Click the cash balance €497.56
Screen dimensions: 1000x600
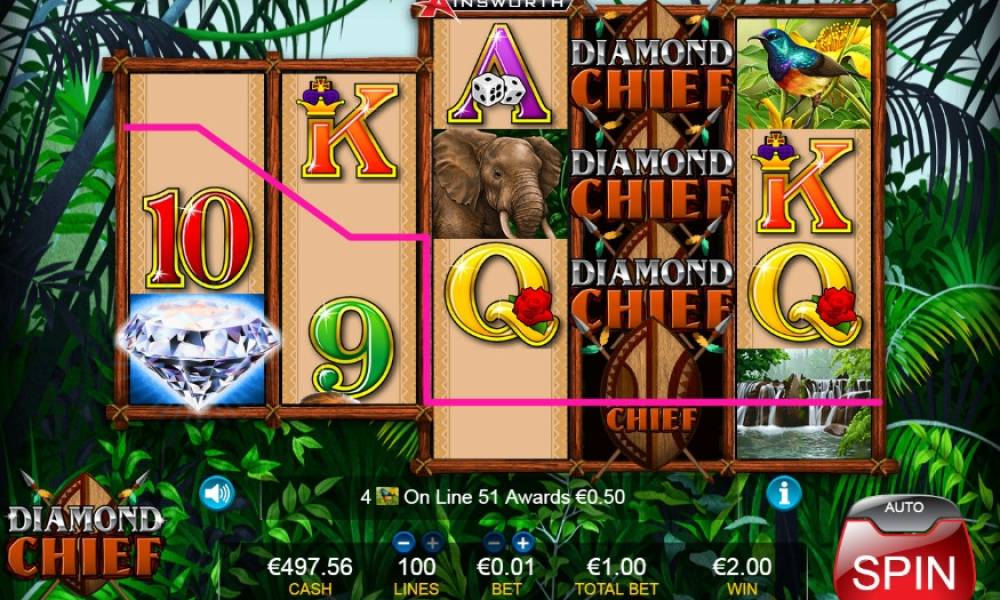pyautogui.click(x=309, y=566)
